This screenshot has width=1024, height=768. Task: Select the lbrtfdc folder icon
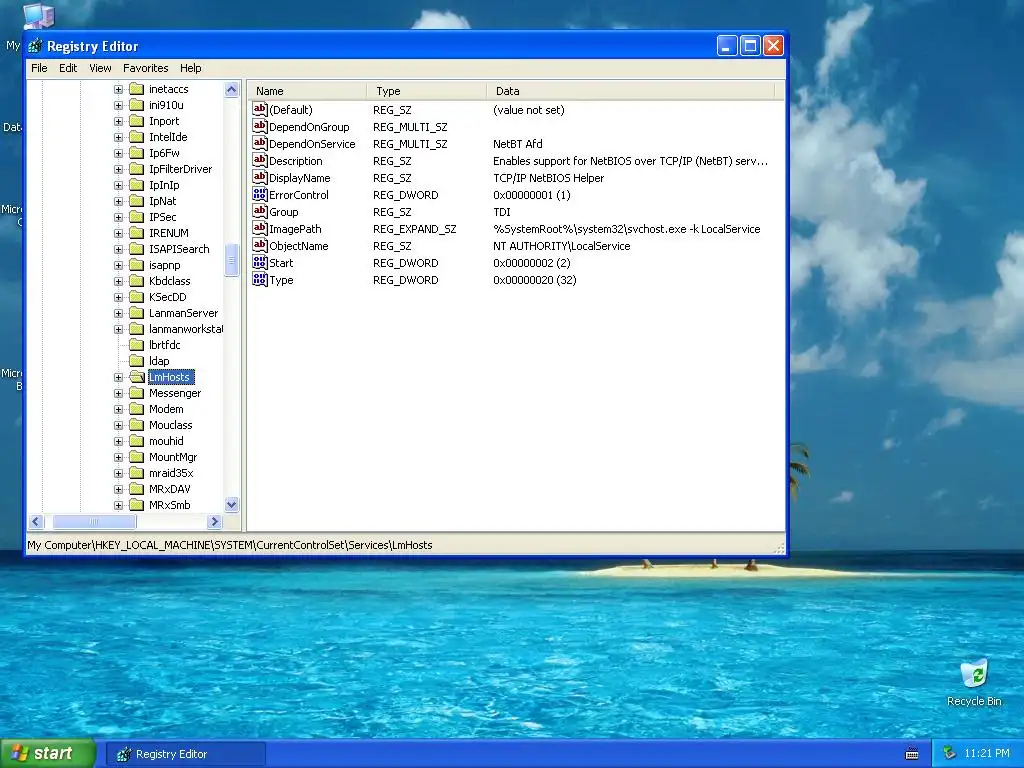click(136, 345)
